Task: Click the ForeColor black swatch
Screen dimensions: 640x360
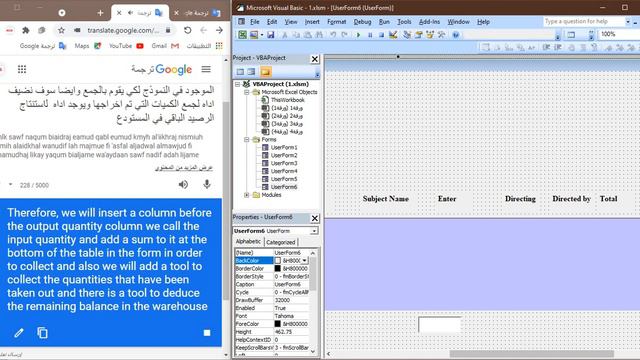Action: [x=278, y=324]
